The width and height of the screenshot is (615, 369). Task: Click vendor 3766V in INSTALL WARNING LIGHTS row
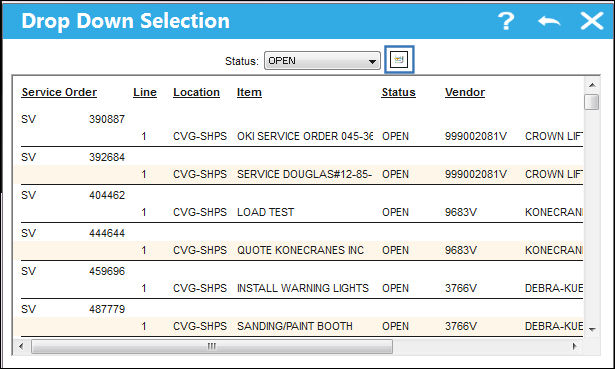(x=461, y=289)
